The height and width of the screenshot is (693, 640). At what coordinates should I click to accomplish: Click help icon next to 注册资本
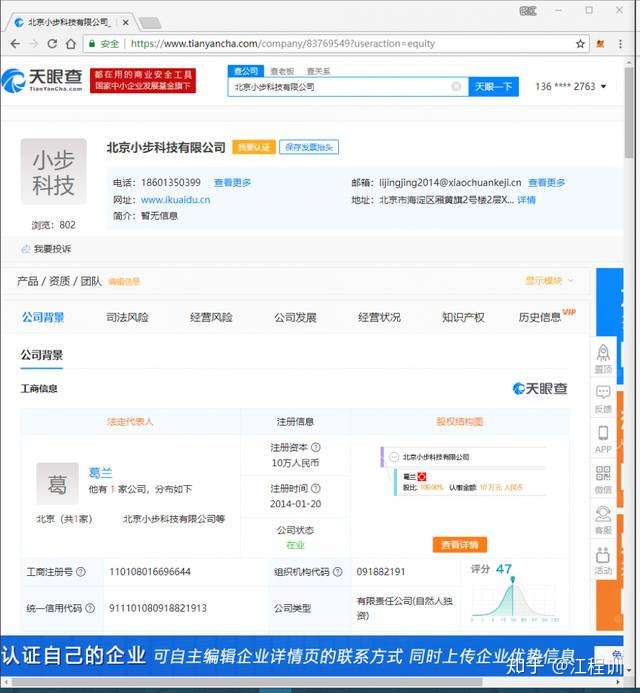[316, 447]
